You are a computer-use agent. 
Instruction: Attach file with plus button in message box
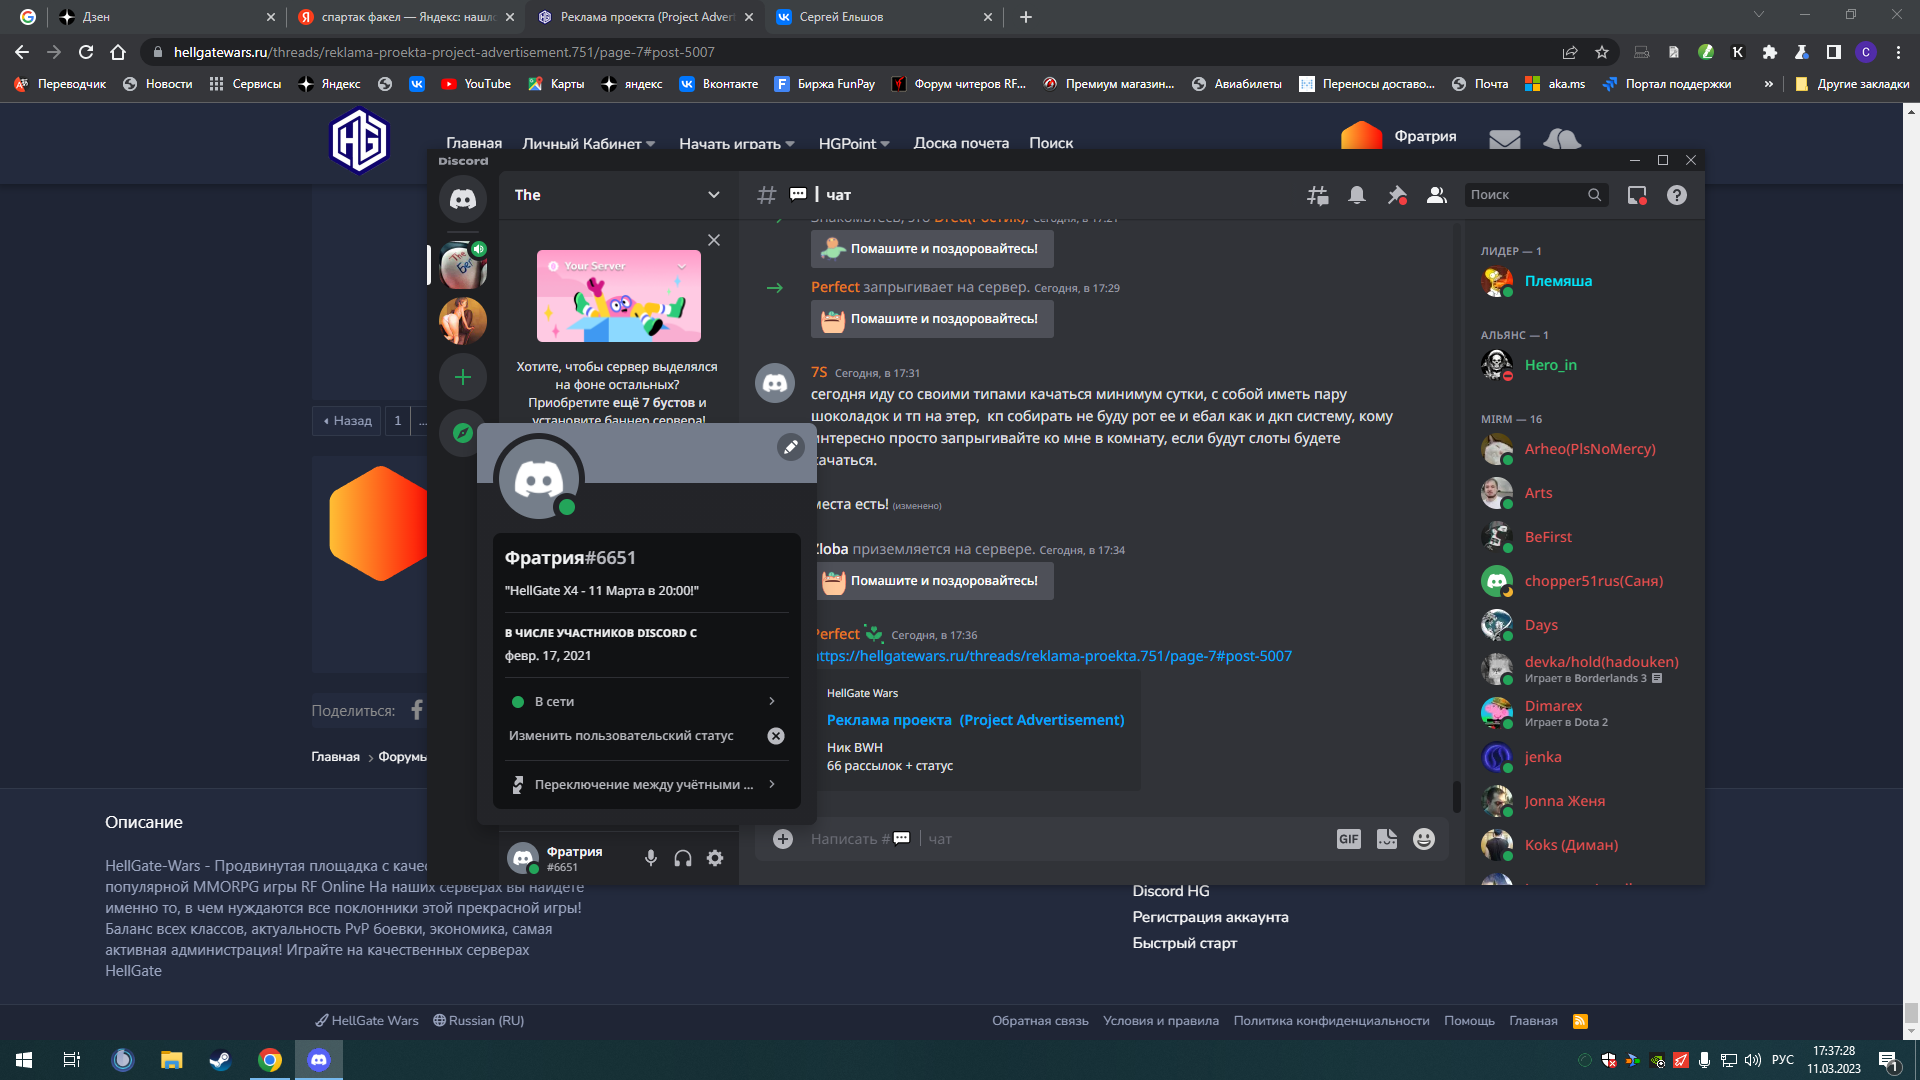tap(783, 839)
